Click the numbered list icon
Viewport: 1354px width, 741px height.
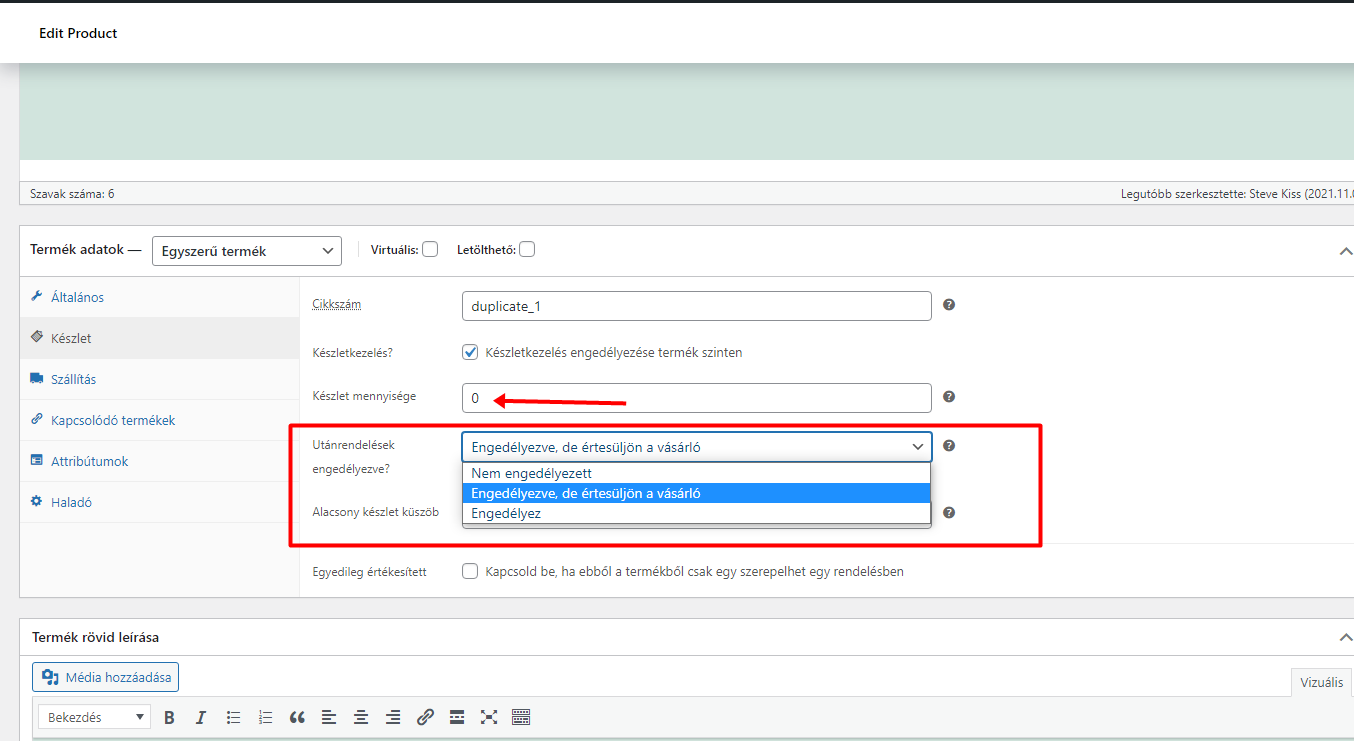coord(265,717)
